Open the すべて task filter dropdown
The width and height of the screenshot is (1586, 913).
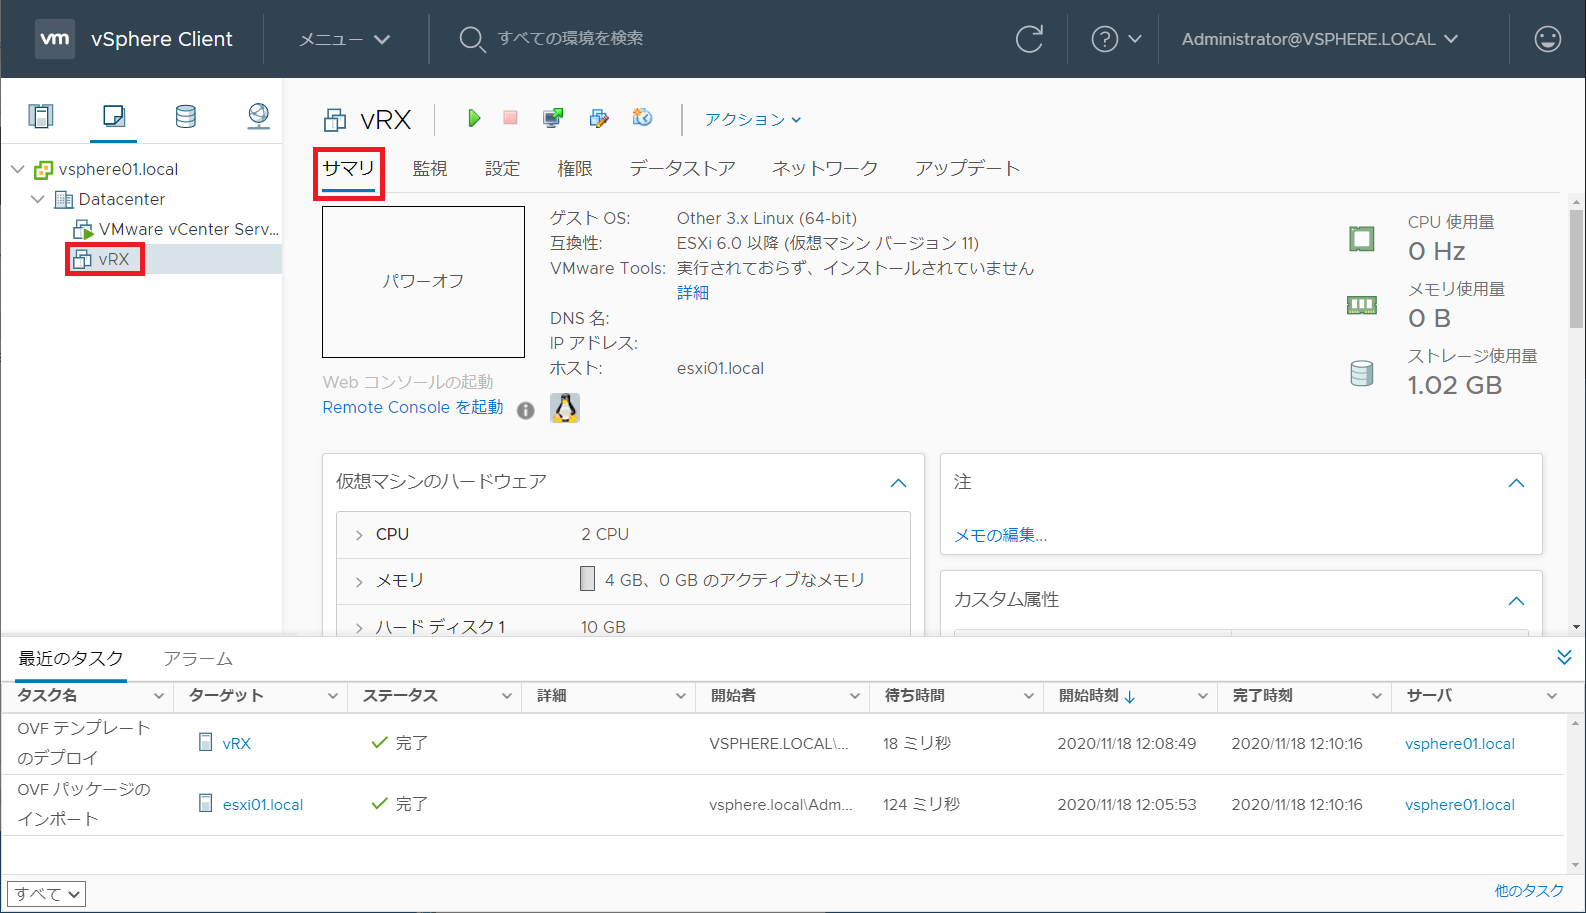click(x=46, y=894)
